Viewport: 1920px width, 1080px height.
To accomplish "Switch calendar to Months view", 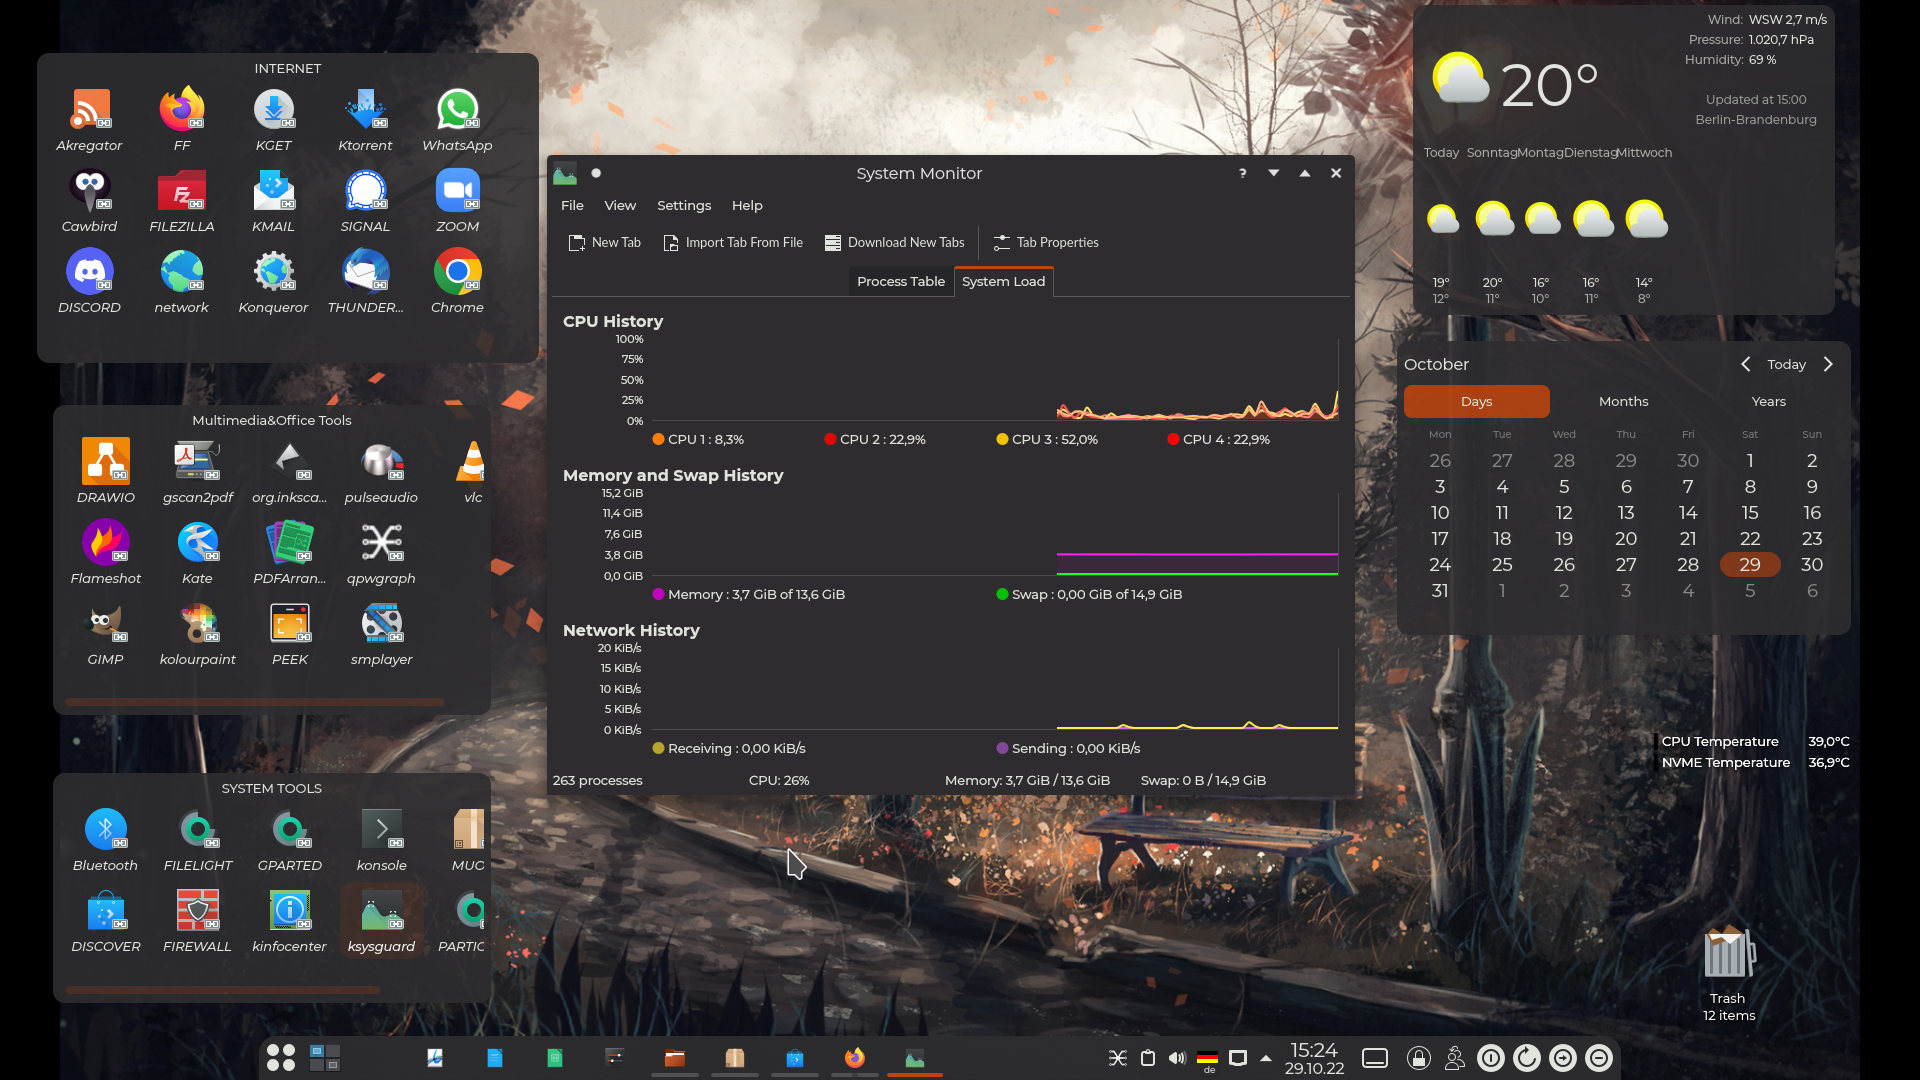I will (1623, 402).
